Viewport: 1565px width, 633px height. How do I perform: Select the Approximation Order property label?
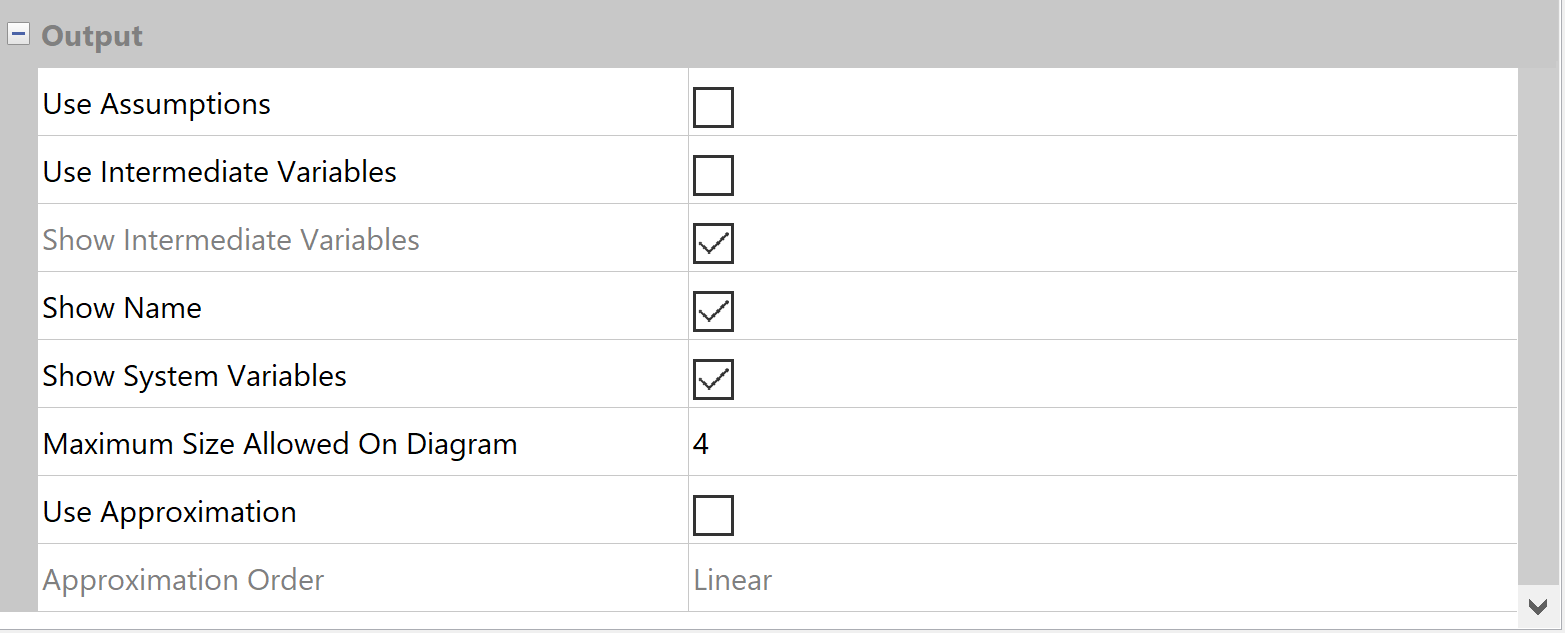pyautogui.click(x=183, y=580)
